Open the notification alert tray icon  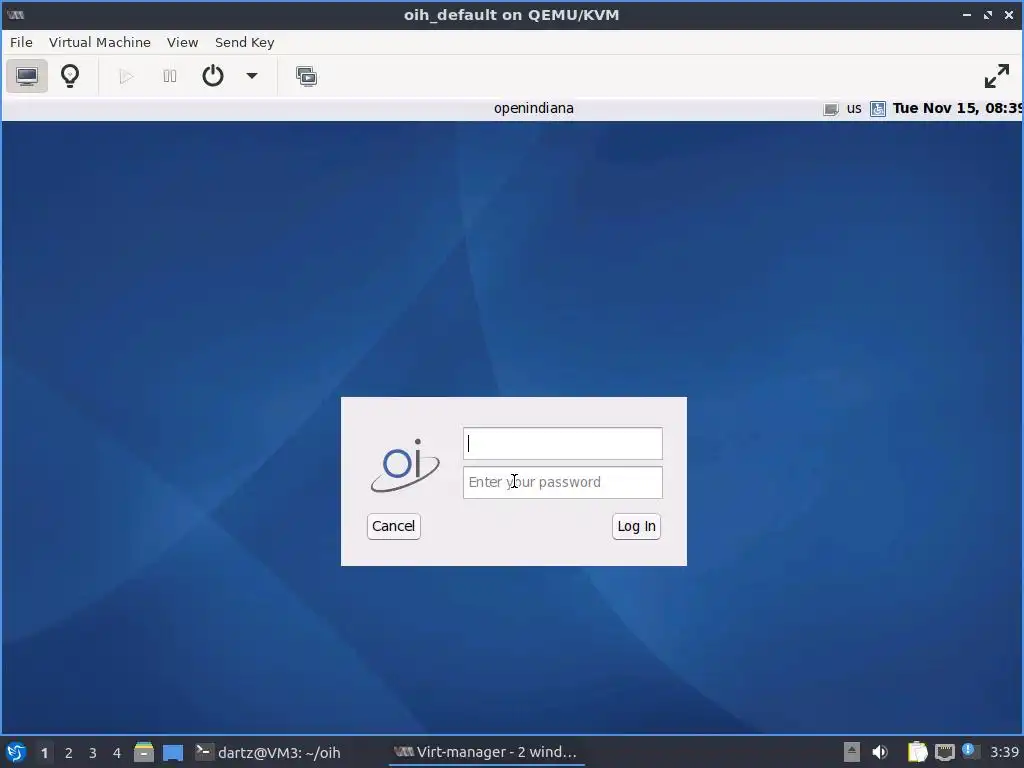(x=968, y=750)
